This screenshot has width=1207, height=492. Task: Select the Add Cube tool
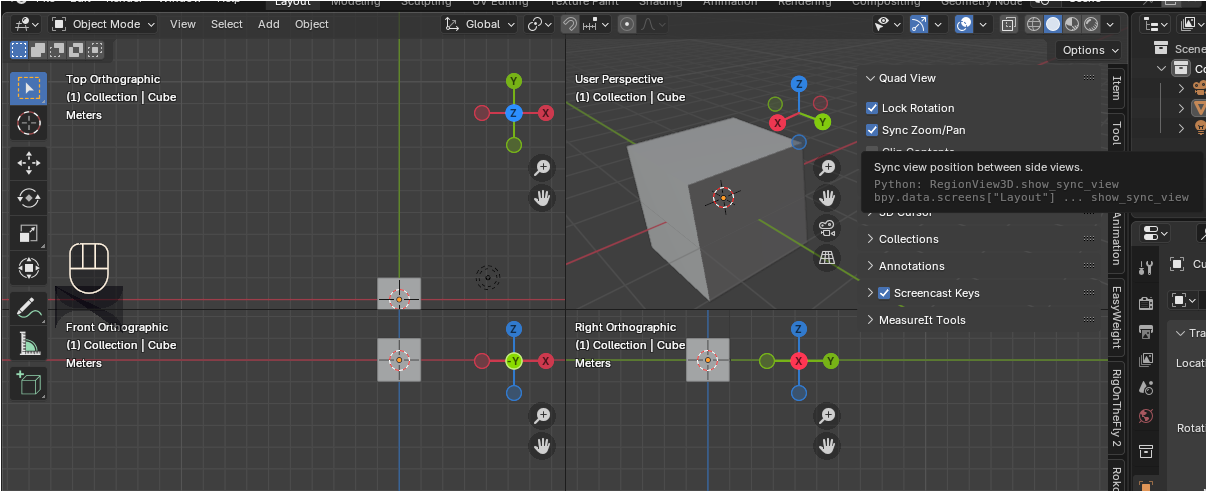tap(29, 383)
